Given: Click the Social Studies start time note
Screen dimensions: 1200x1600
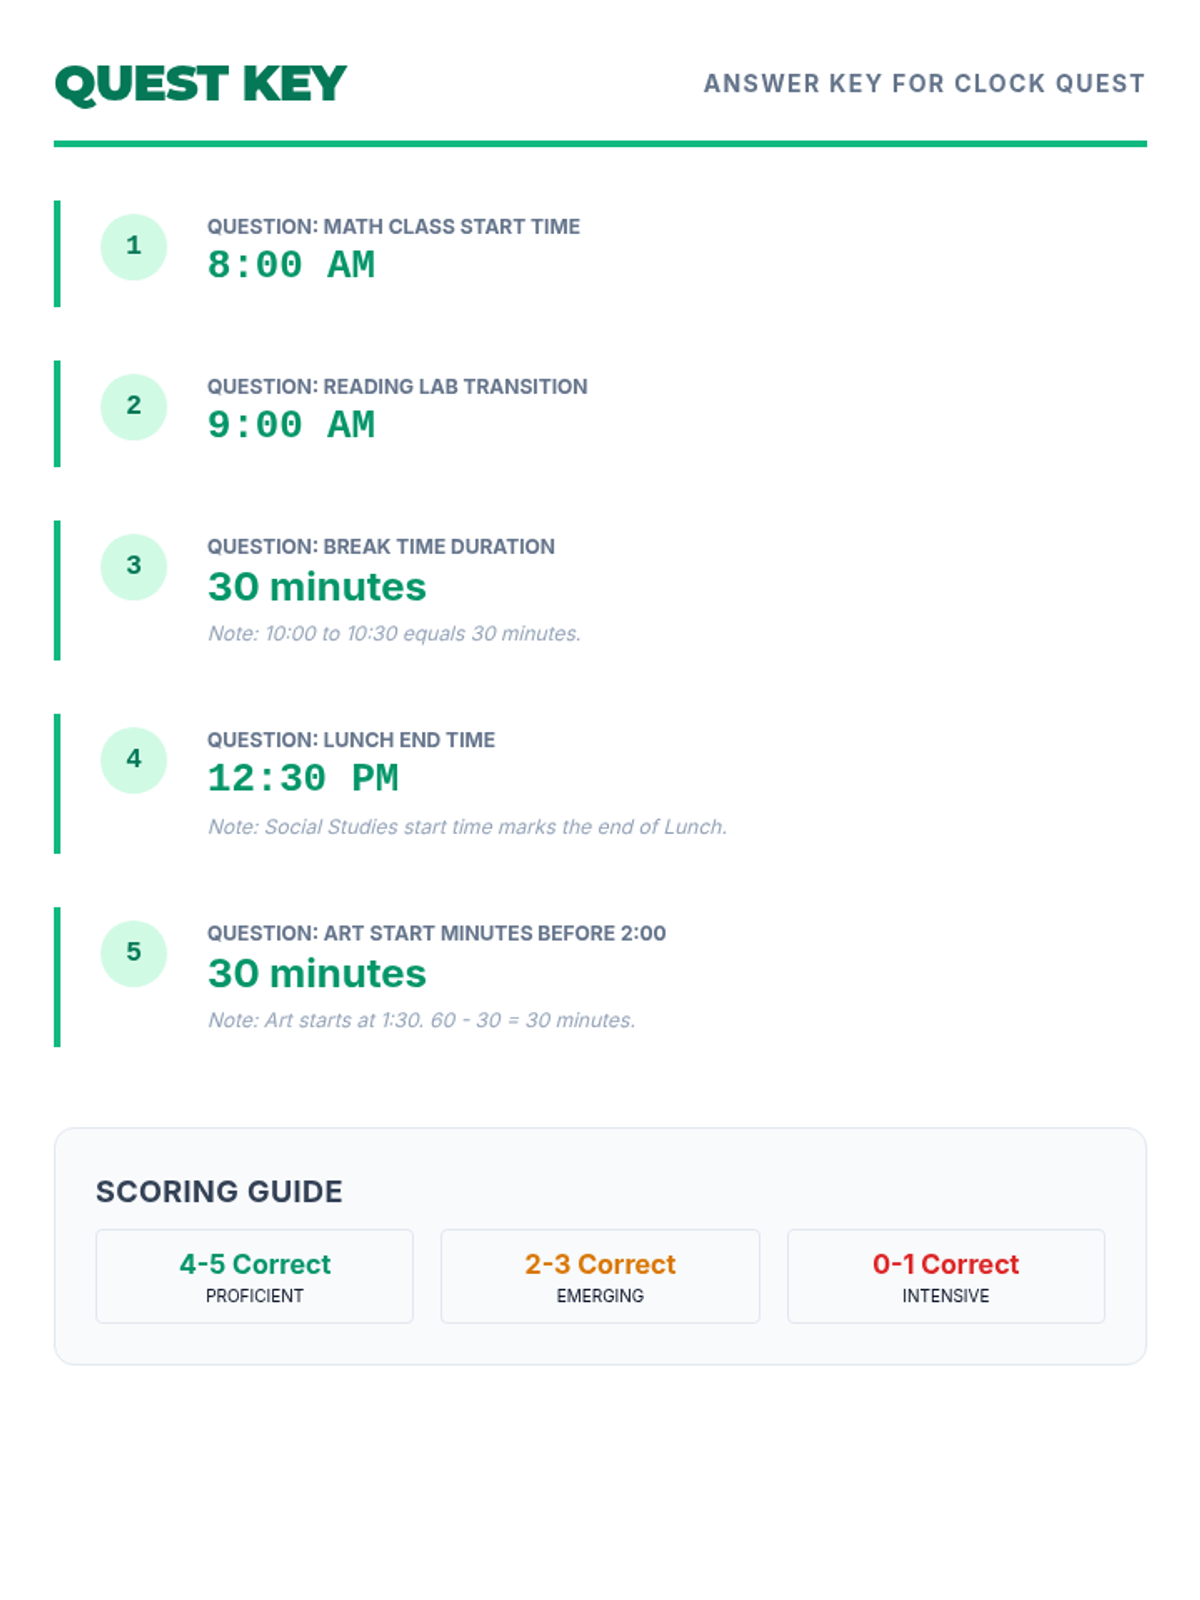Looking at the screenshot, I should point(467,827).
